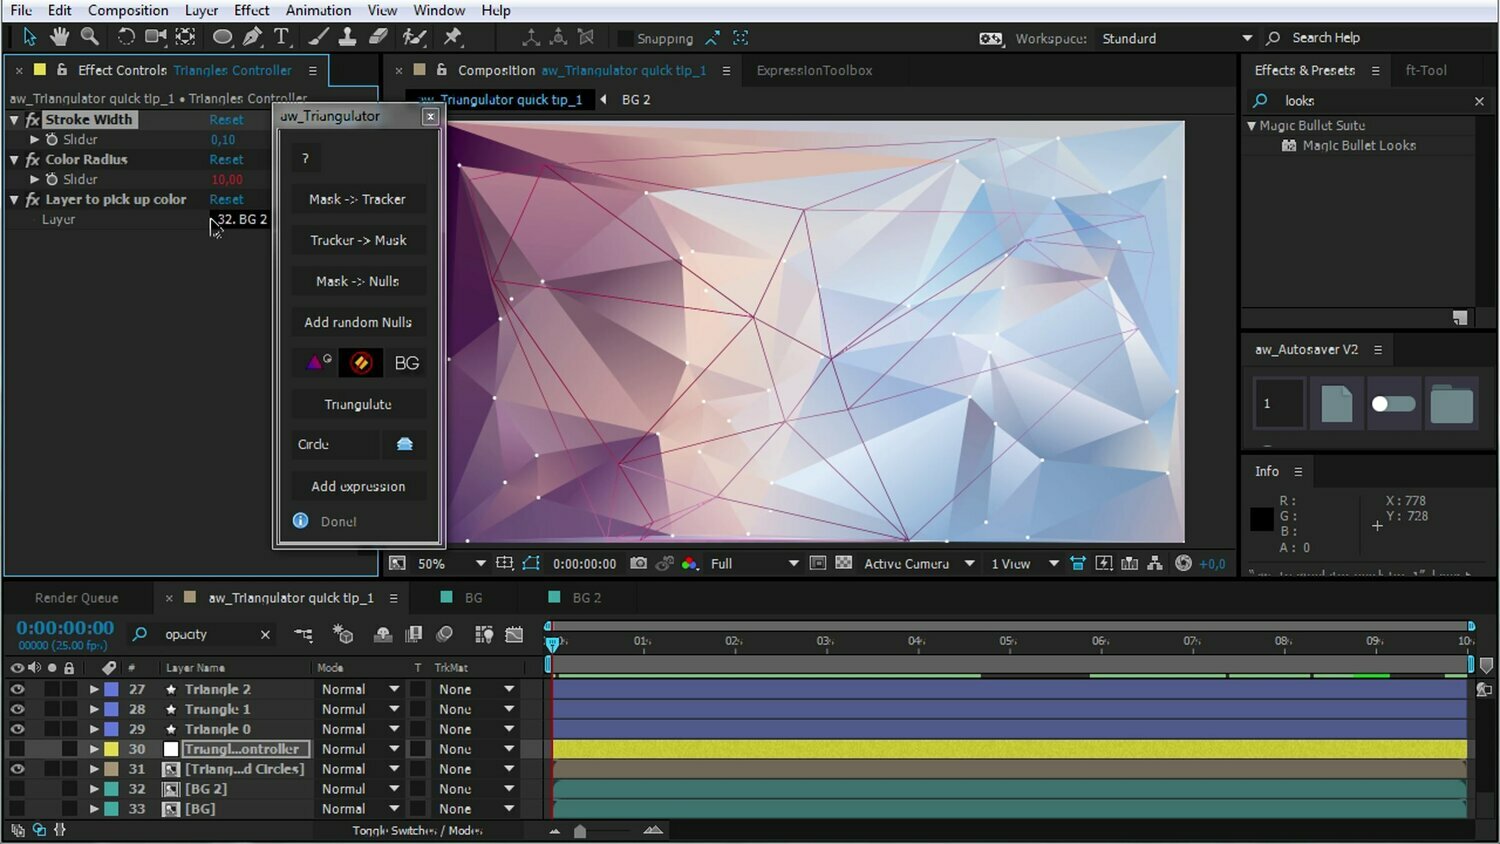
Task: Open blend mode dropdown for layer 27
Action: click(360, 689)
